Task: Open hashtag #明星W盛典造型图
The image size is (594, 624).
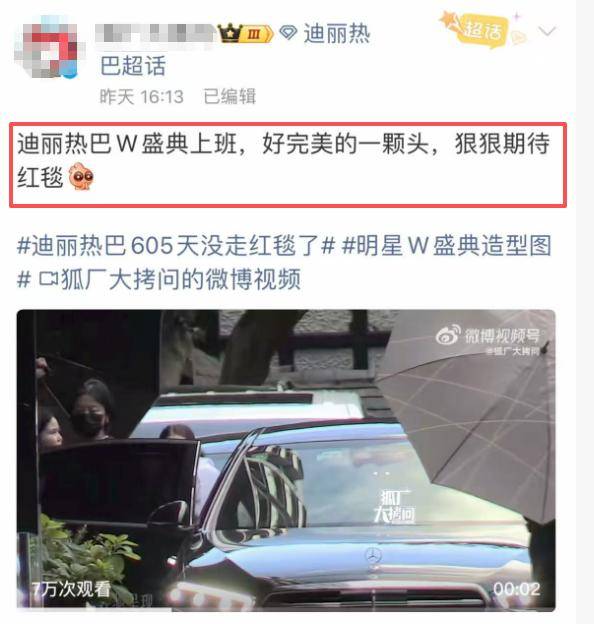Action: tap(446, 245)
